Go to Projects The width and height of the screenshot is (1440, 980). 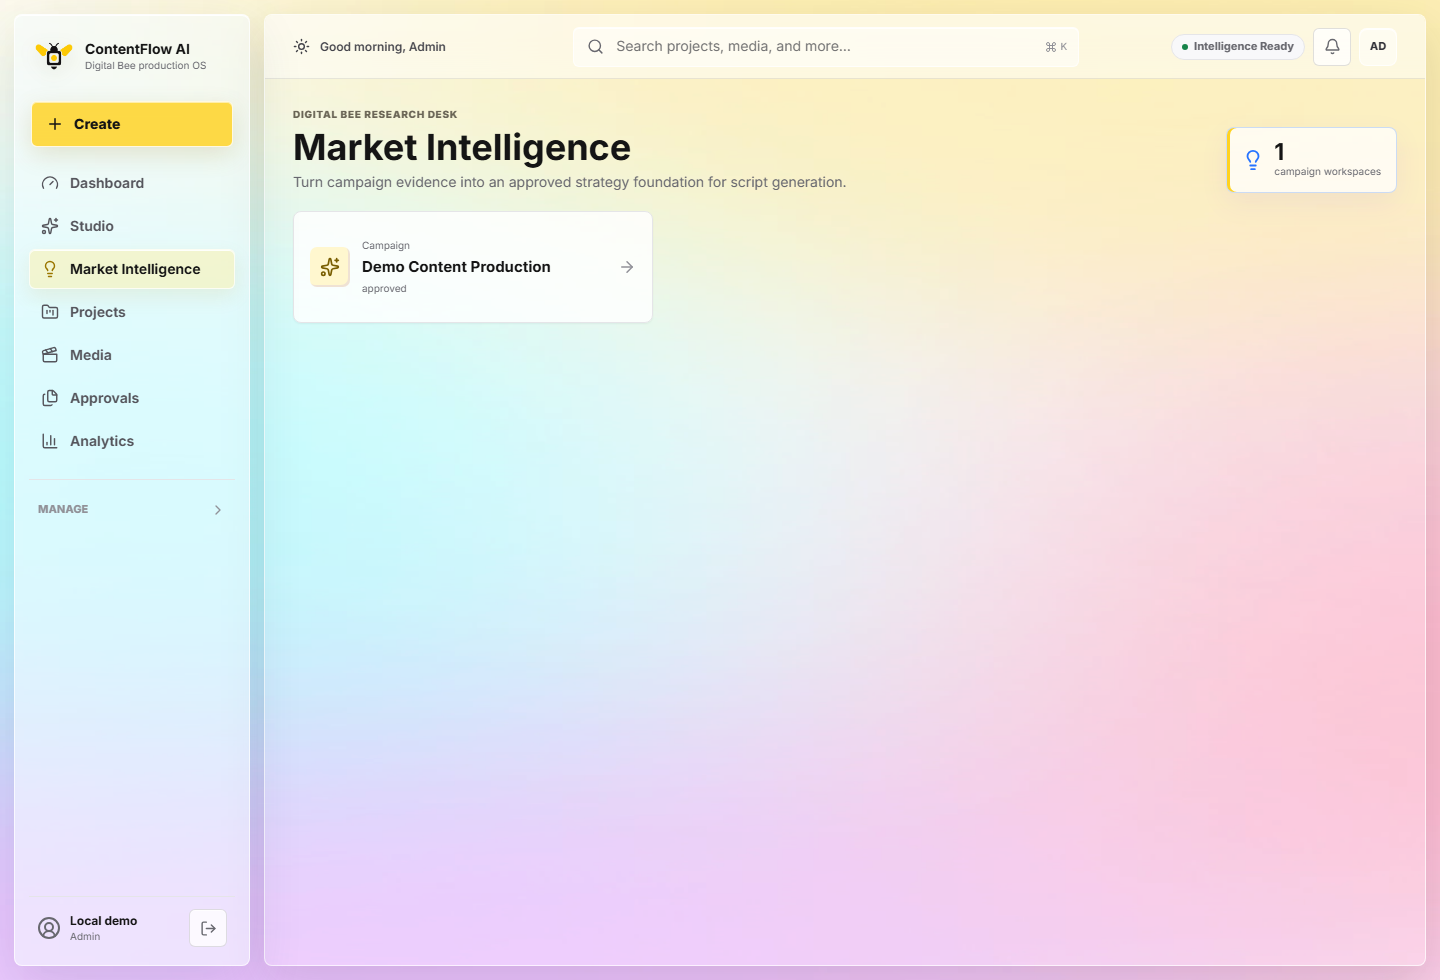tap(132, 312)
